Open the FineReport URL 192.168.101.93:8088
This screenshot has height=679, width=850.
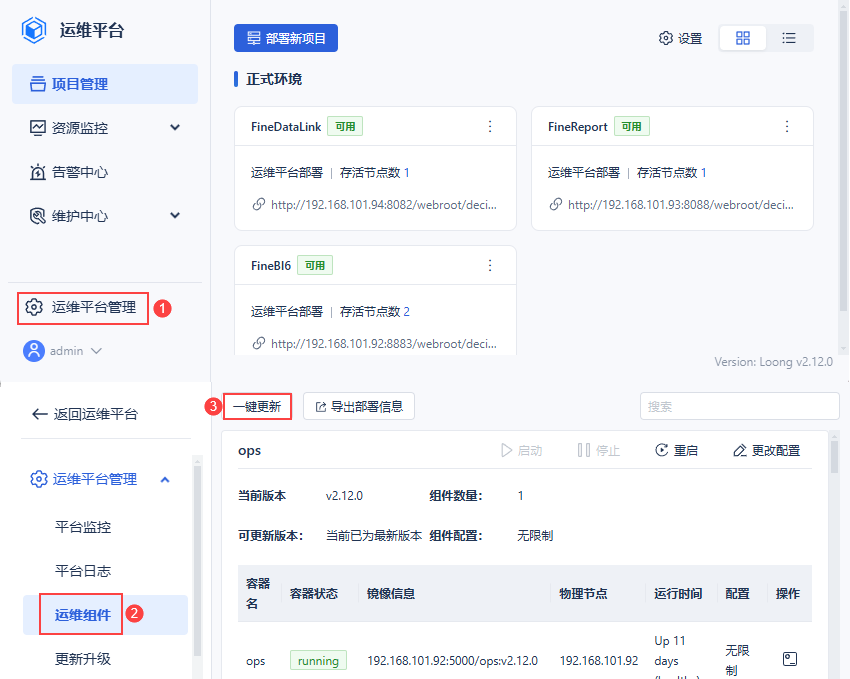coord(681,205)
